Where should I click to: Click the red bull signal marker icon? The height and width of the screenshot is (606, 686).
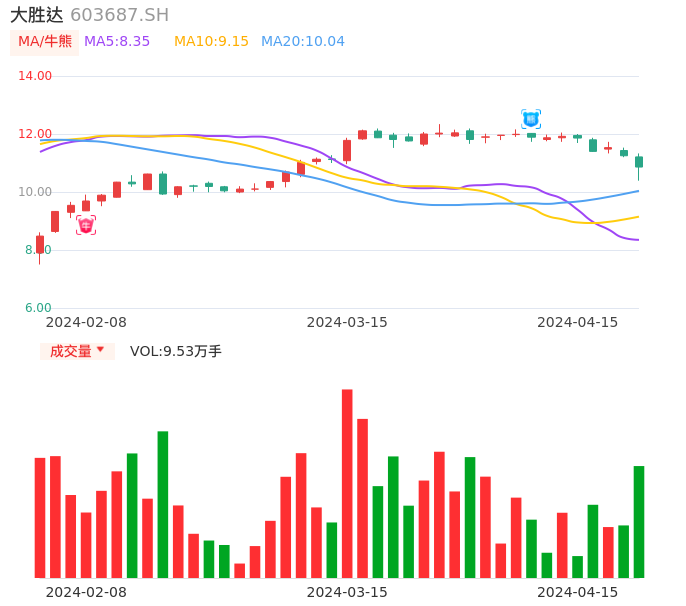point(86,225)
